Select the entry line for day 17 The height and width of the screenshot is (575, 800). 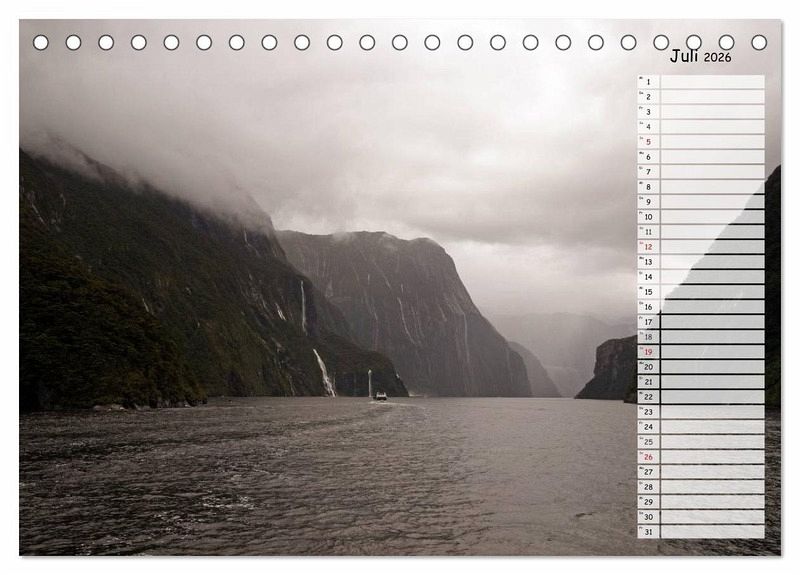tap(712, 322)
